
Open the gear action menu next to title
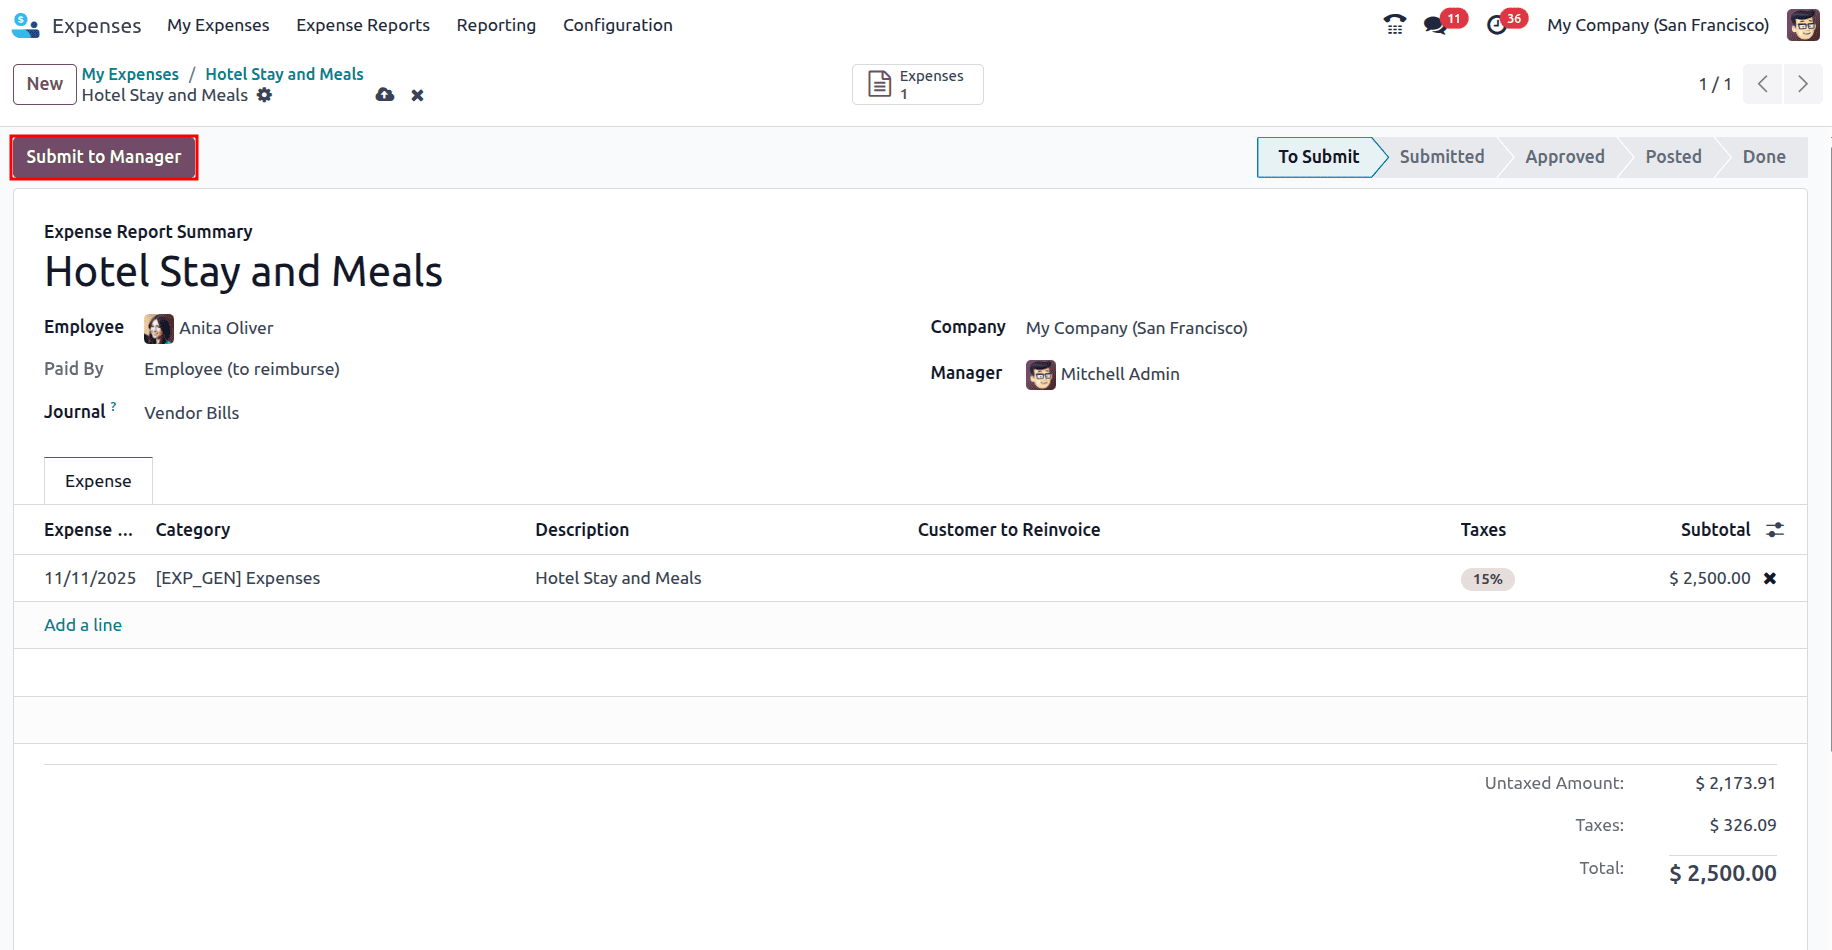point(264,95)
